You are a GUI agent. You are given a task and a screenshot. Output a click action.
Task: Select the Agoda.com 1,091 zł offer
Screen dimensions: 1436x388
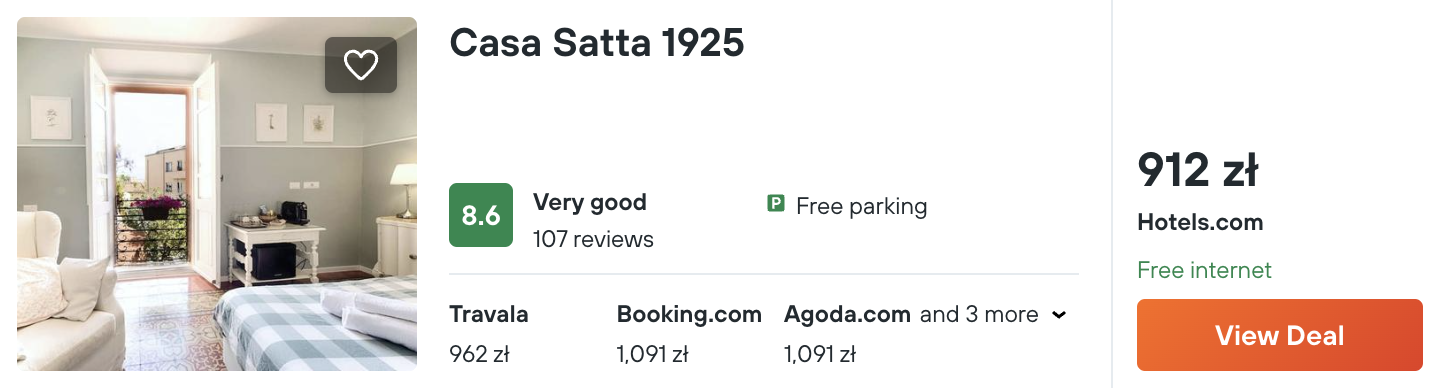pos(847,334)
